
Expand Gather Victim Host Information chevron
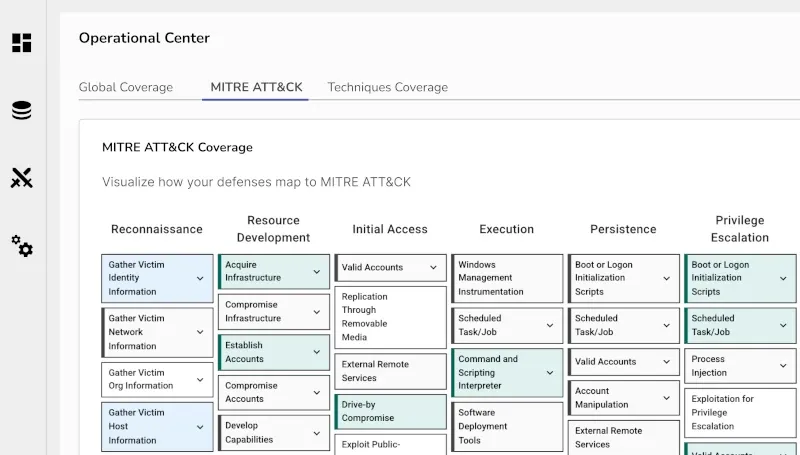click(x=200, y=427)
